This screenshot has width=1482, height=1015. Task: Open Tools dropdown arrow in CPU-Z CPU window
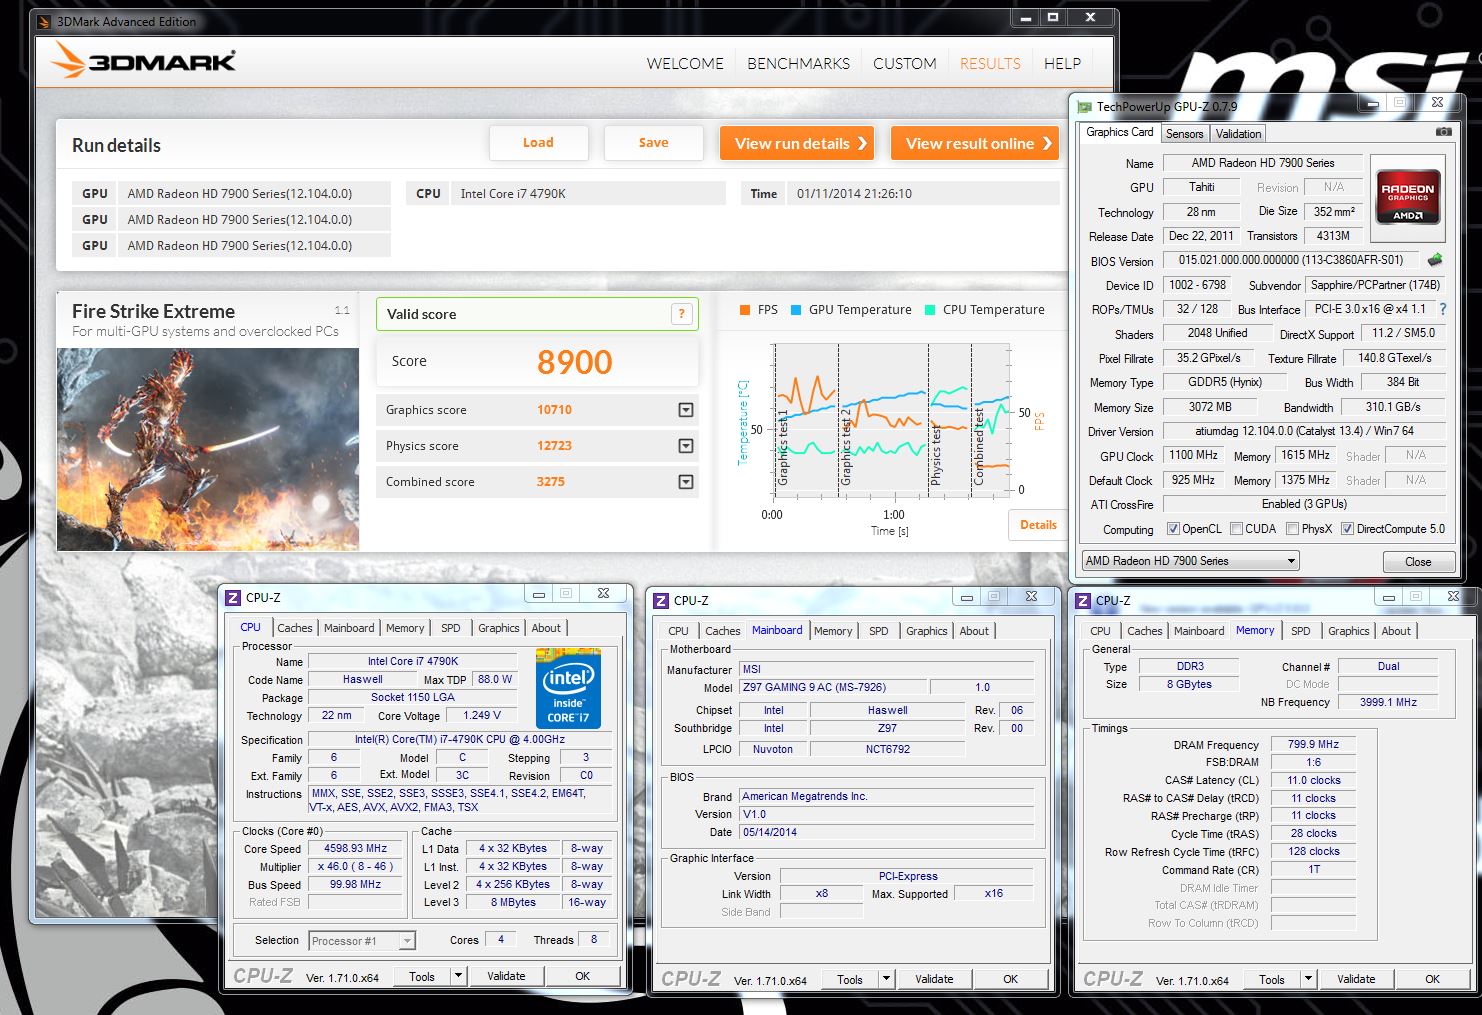coord(458,976)
